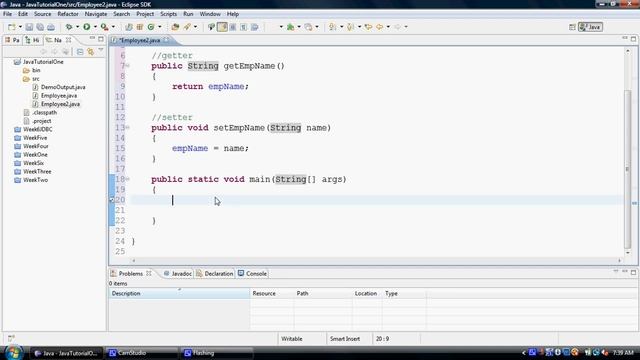The image size is (640, 360).
Task: Sort by the Location column header
Action: pos(367,293)
